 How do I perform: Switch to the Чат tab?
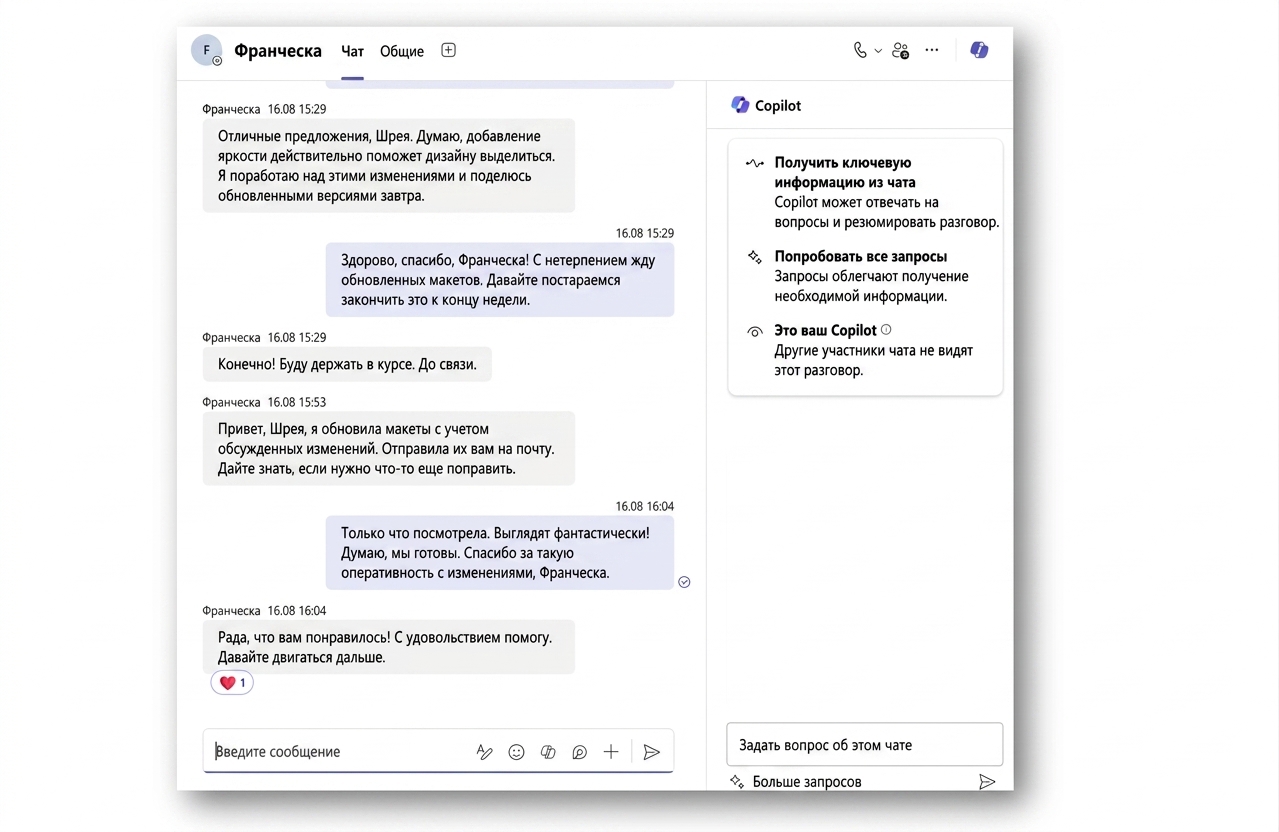[352, 51]
